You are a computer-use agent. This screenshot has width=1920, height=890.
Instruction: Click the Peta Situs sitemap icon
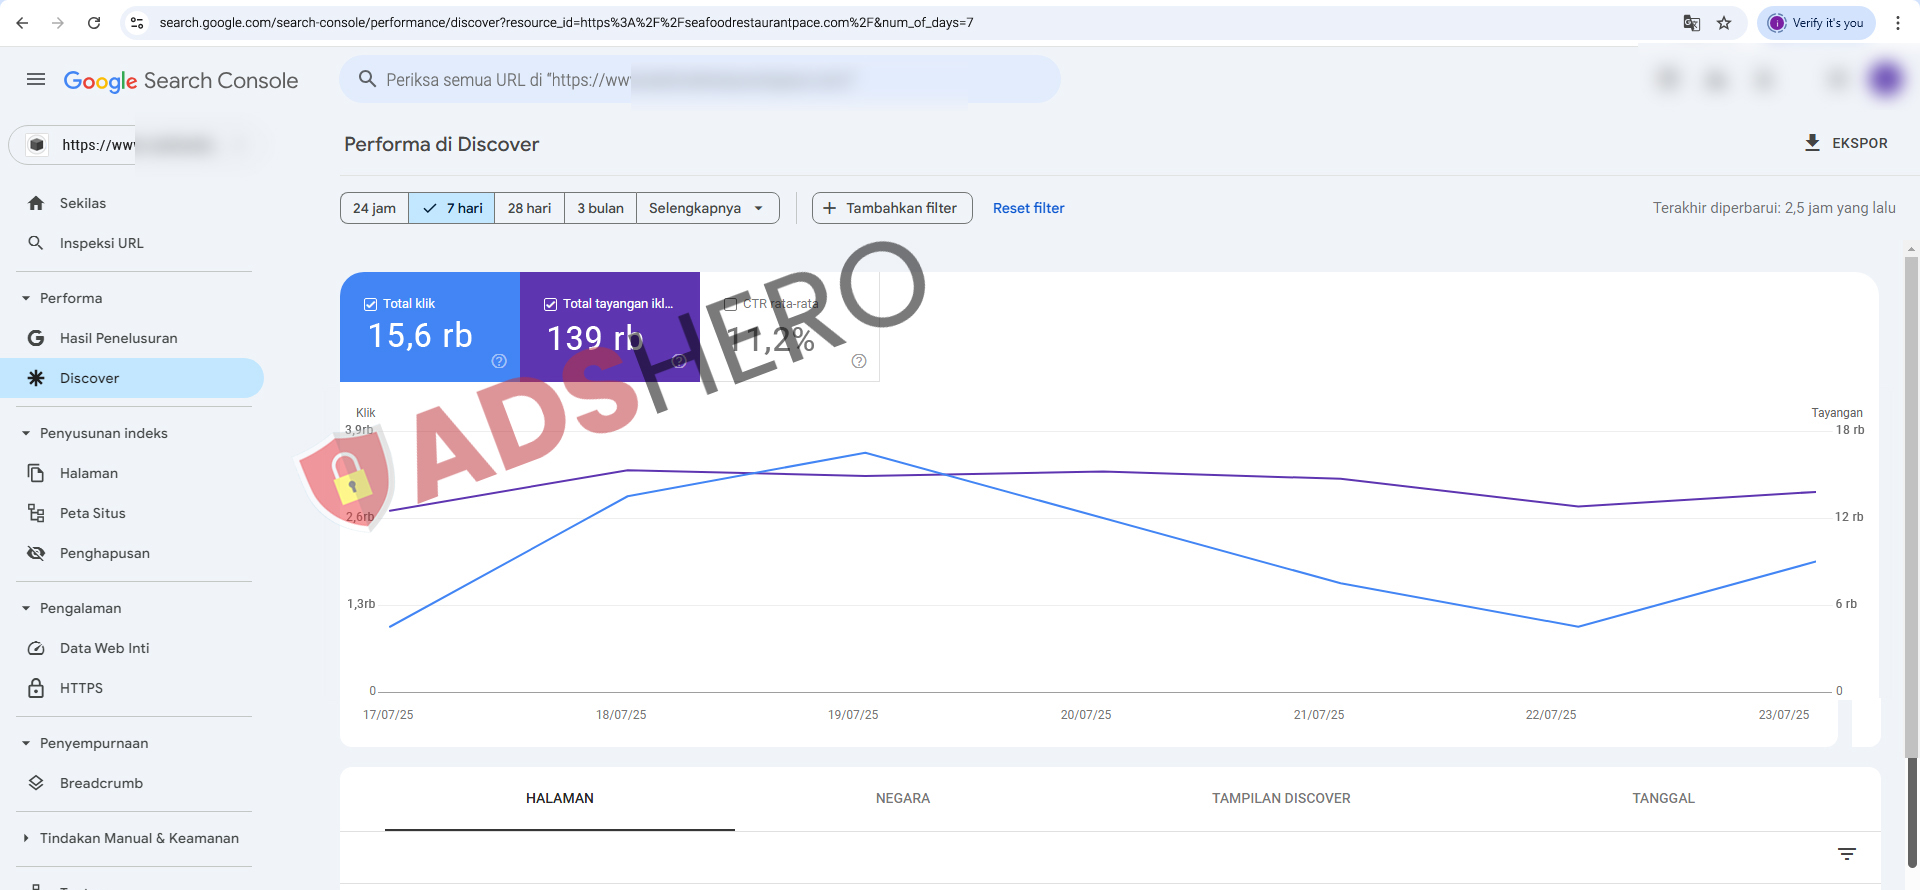36,513
